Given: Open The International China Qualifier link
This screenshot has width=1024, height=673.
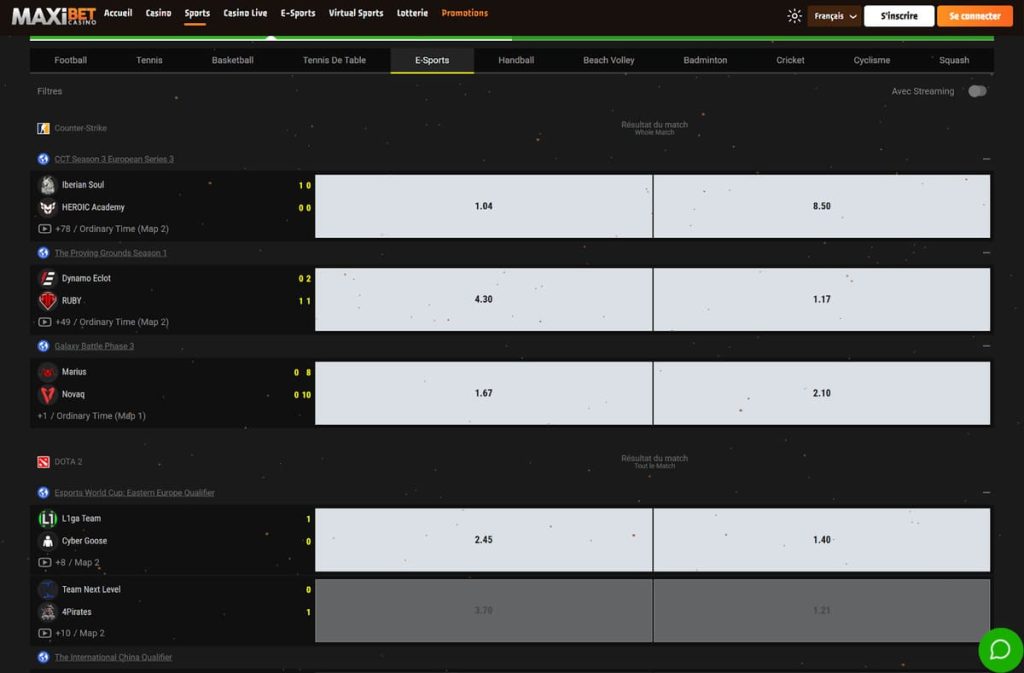Looking at the screenshot, I should 113,657.
